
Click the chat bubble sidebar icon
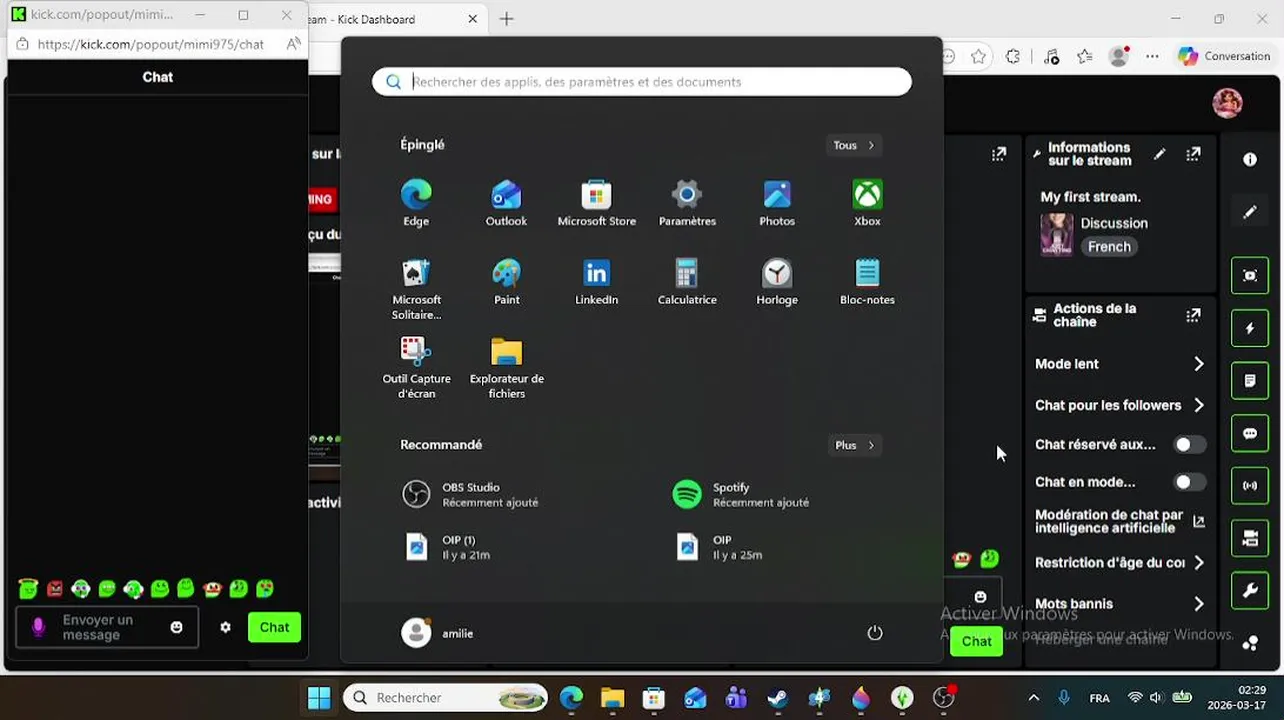point(1250,434)
